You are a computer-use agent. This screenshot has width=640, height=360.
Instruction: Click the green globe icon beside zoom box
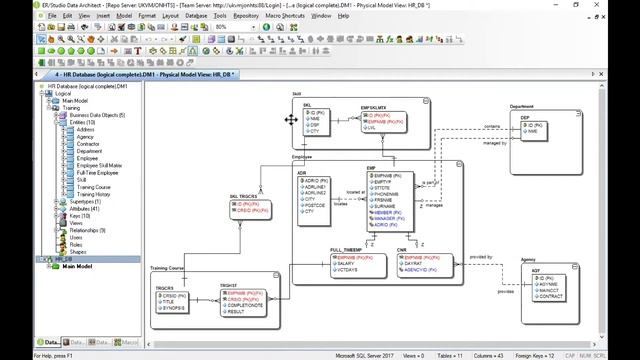pyautogui.click(x=266, y=27)
